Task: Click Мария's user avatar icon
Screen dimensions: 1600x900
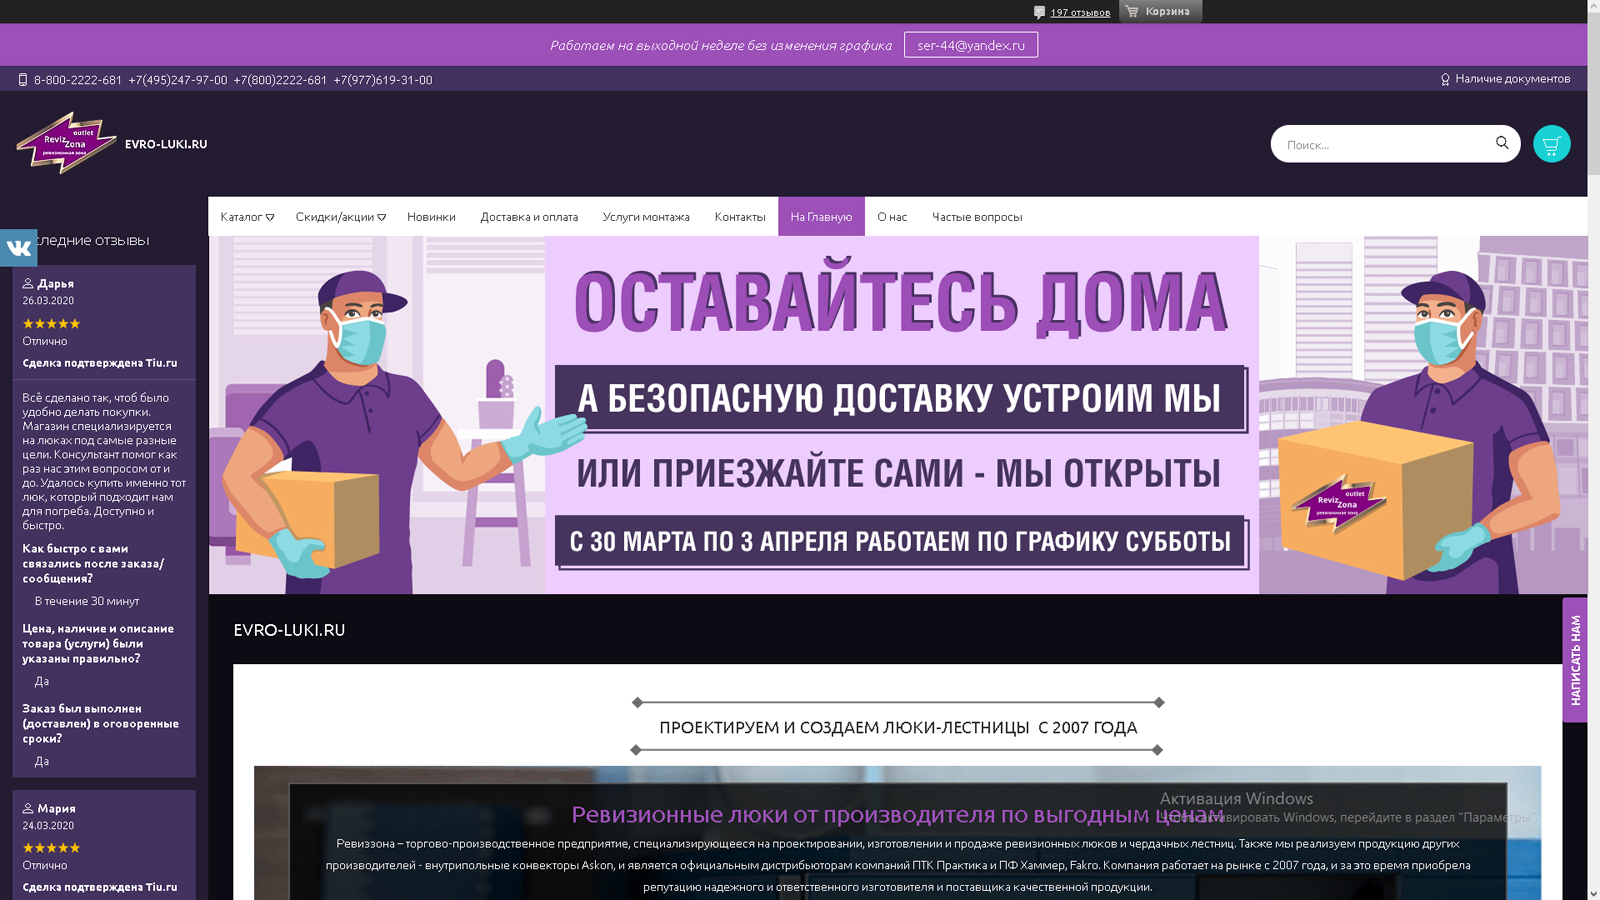Action: pyautogui.click(x=28, y=807)
